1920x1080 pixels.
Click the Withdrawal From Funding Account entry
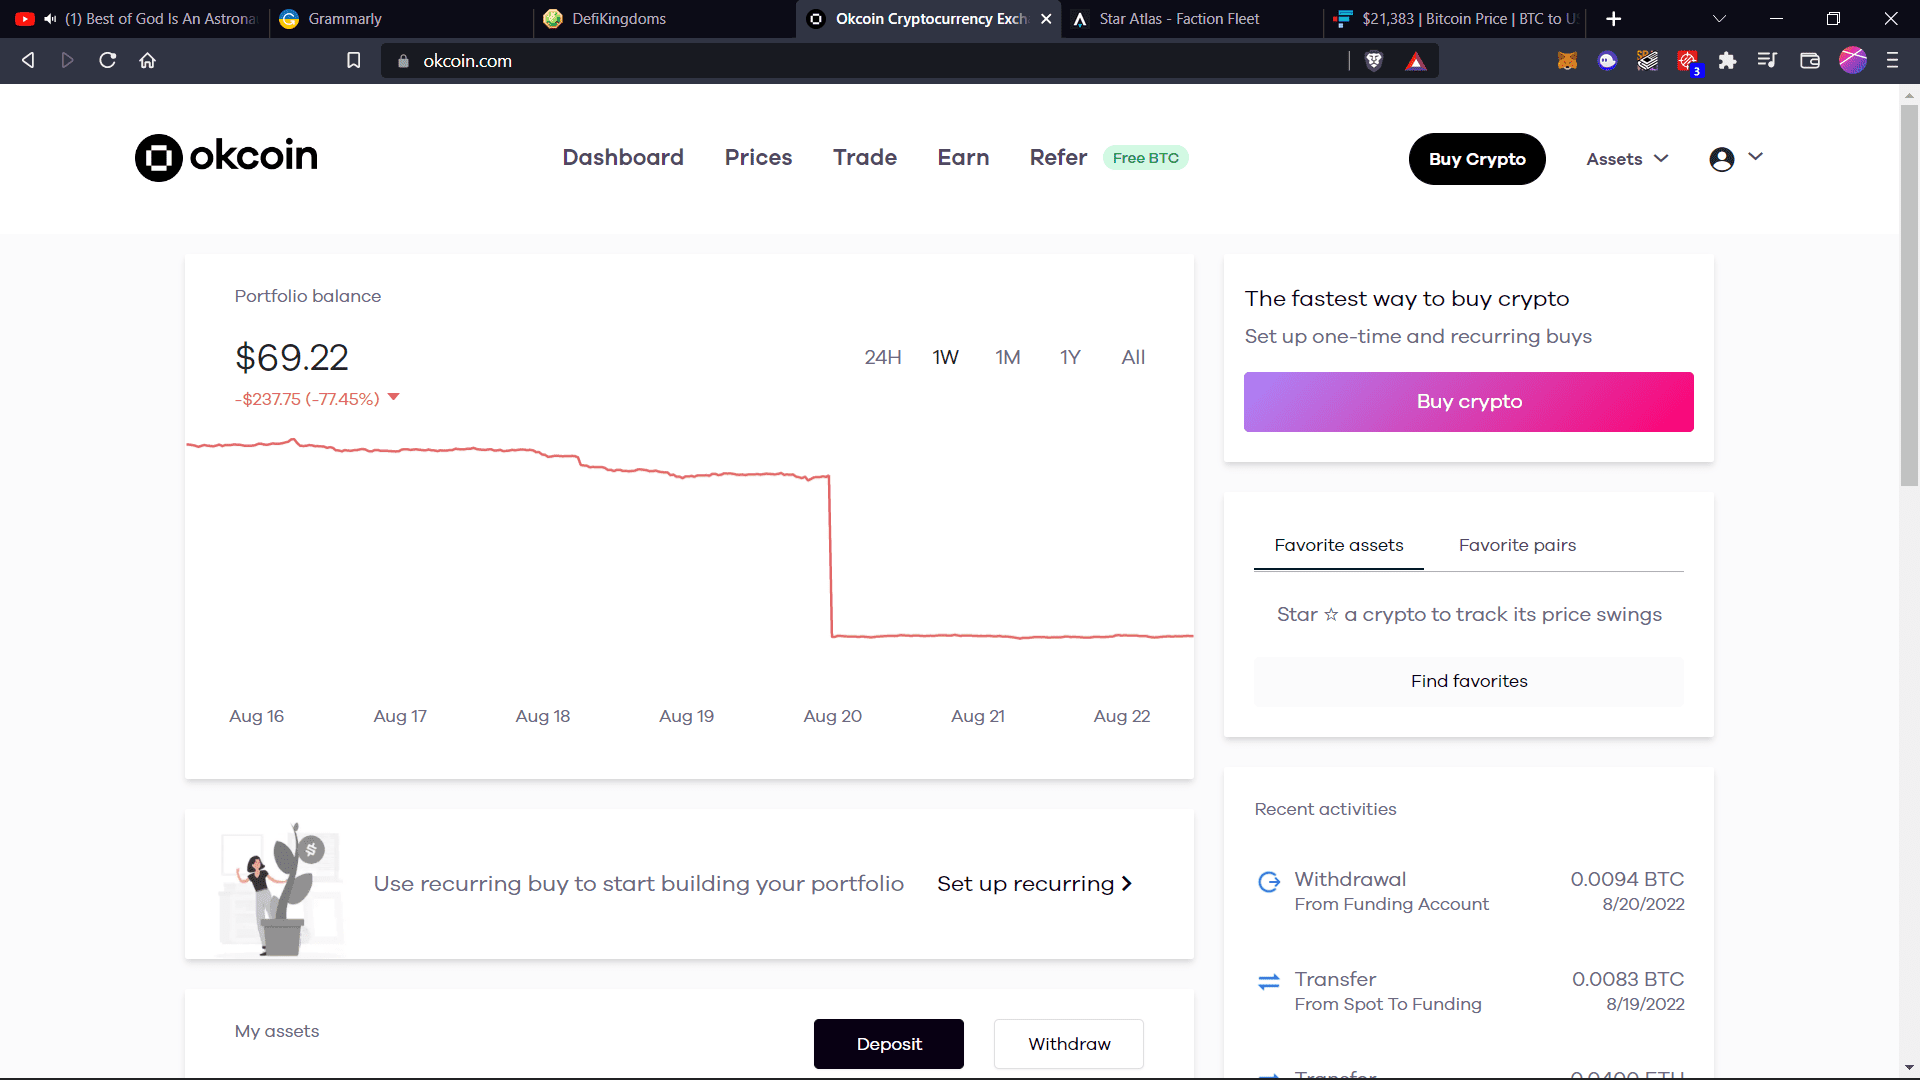click(1469, 891)
